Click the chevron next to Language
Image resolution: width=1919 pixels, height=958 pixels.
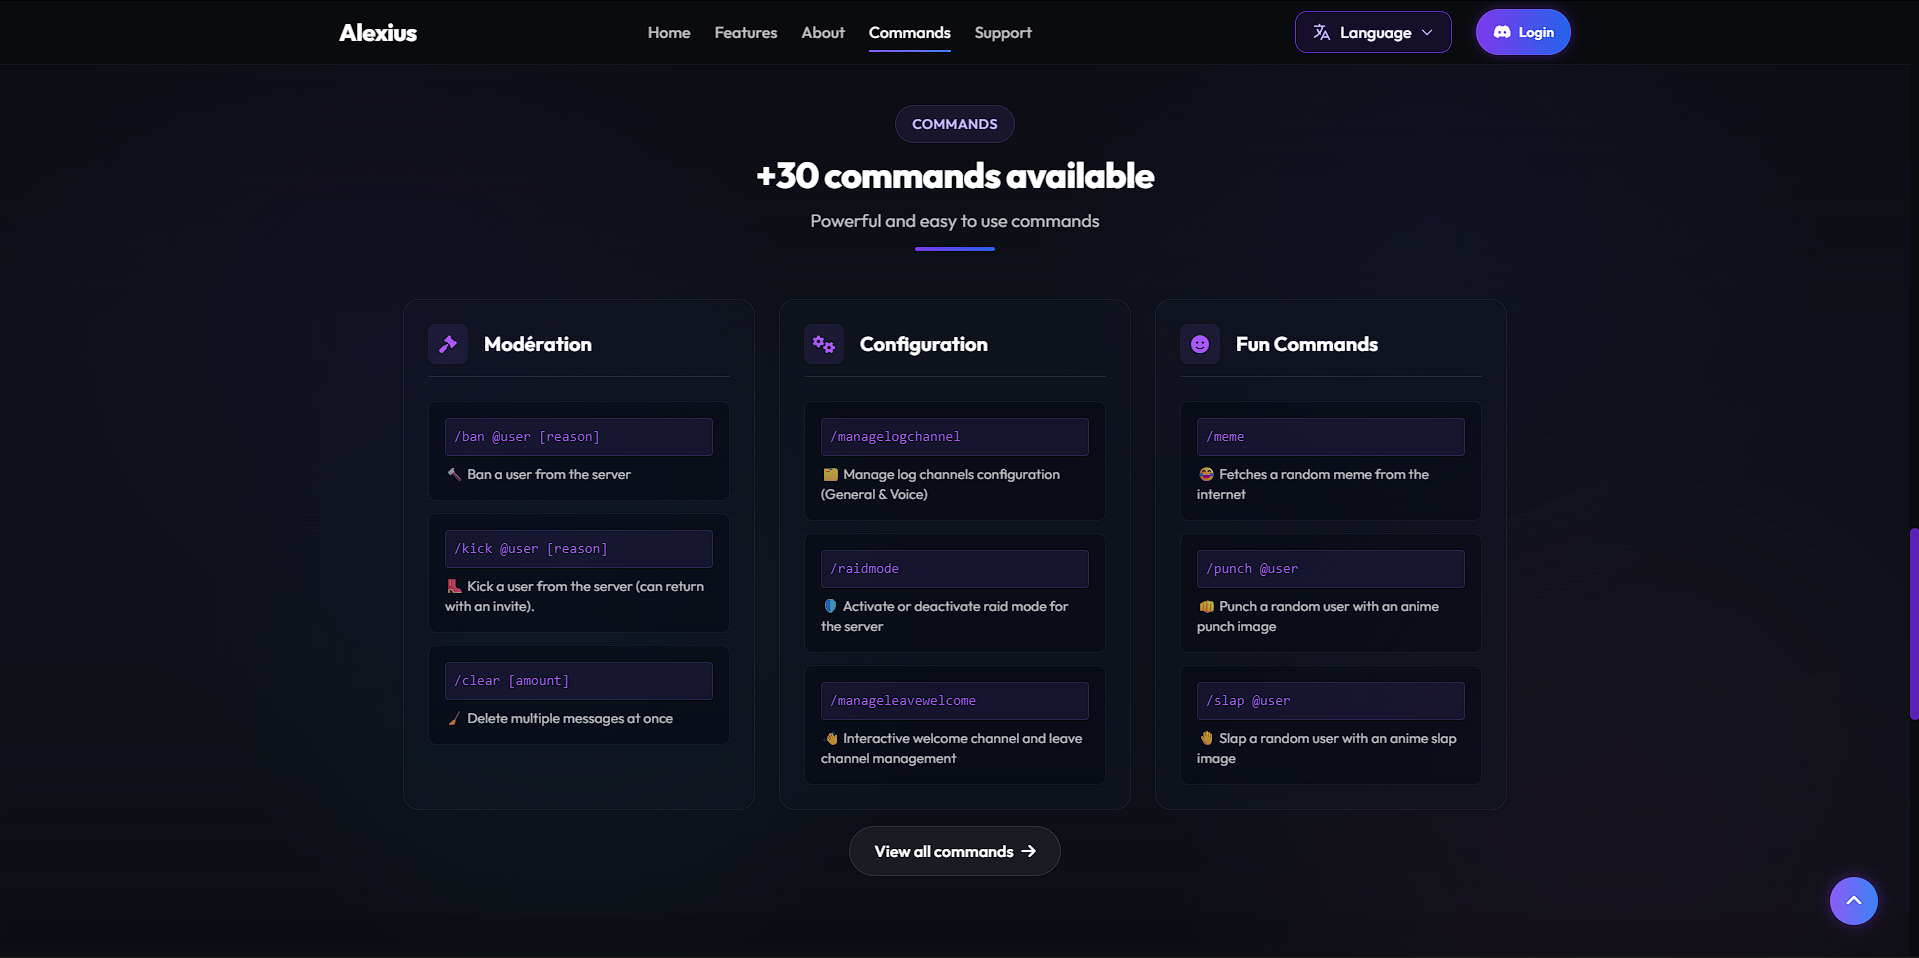click(x=1429, y=32)
